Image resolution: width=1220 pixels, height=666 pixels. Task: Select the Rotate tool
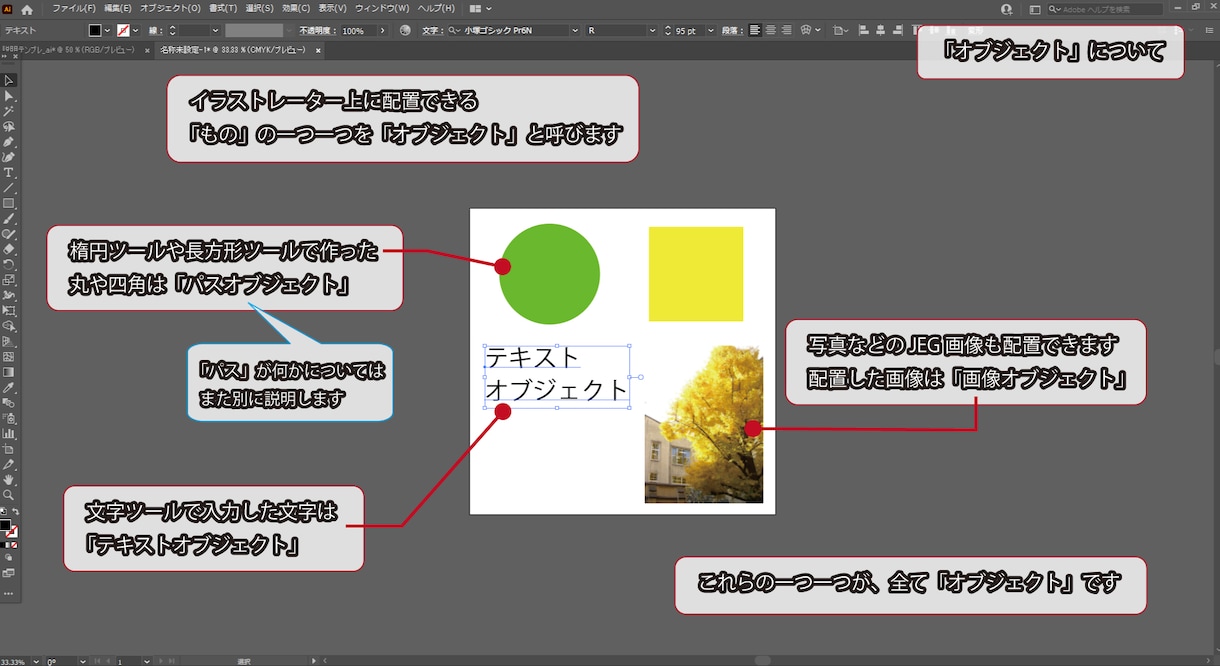[9, 264]
